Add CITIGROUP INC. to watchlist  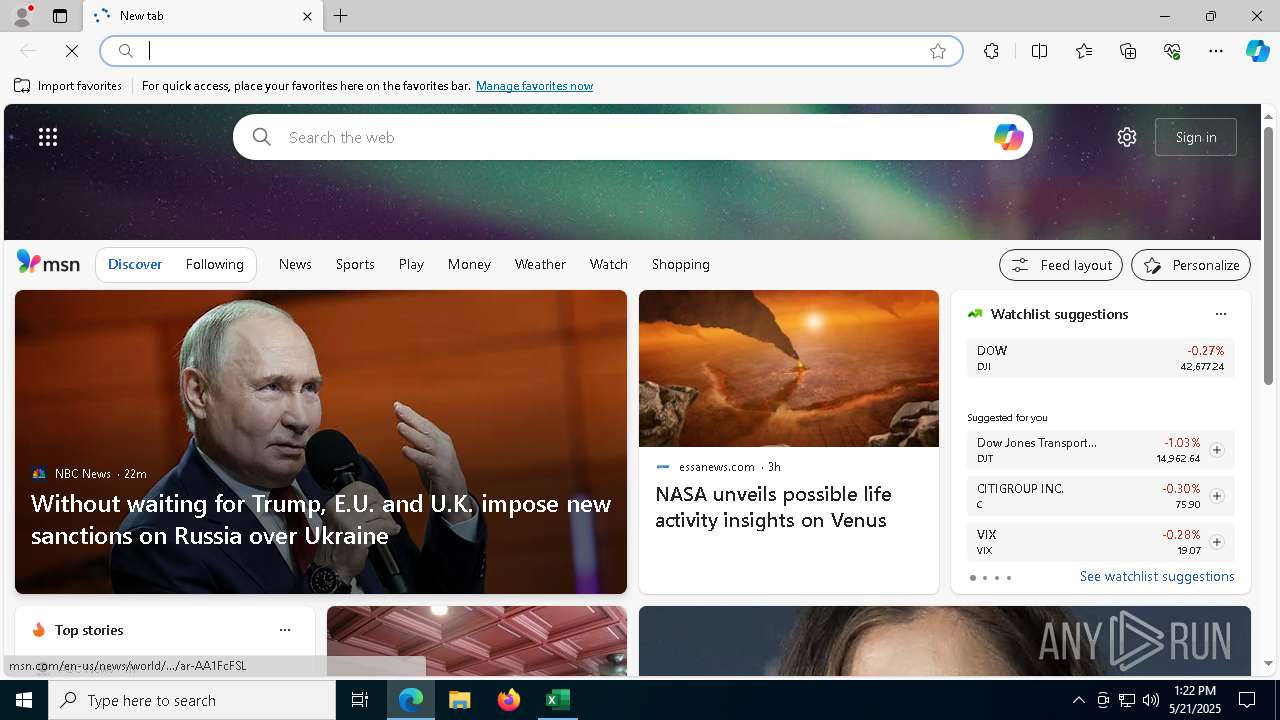[x=1216, y=496]
